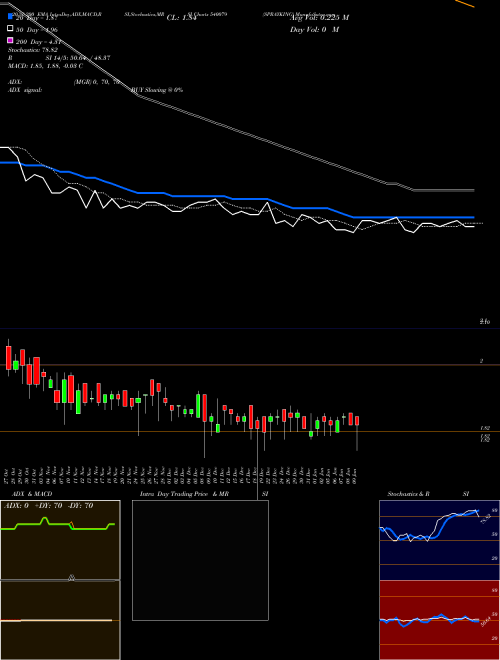This screenshot has height=660, width=500.
Task: Click the blue 20 Day legend swatch
Action: click(x=10, y=17)
